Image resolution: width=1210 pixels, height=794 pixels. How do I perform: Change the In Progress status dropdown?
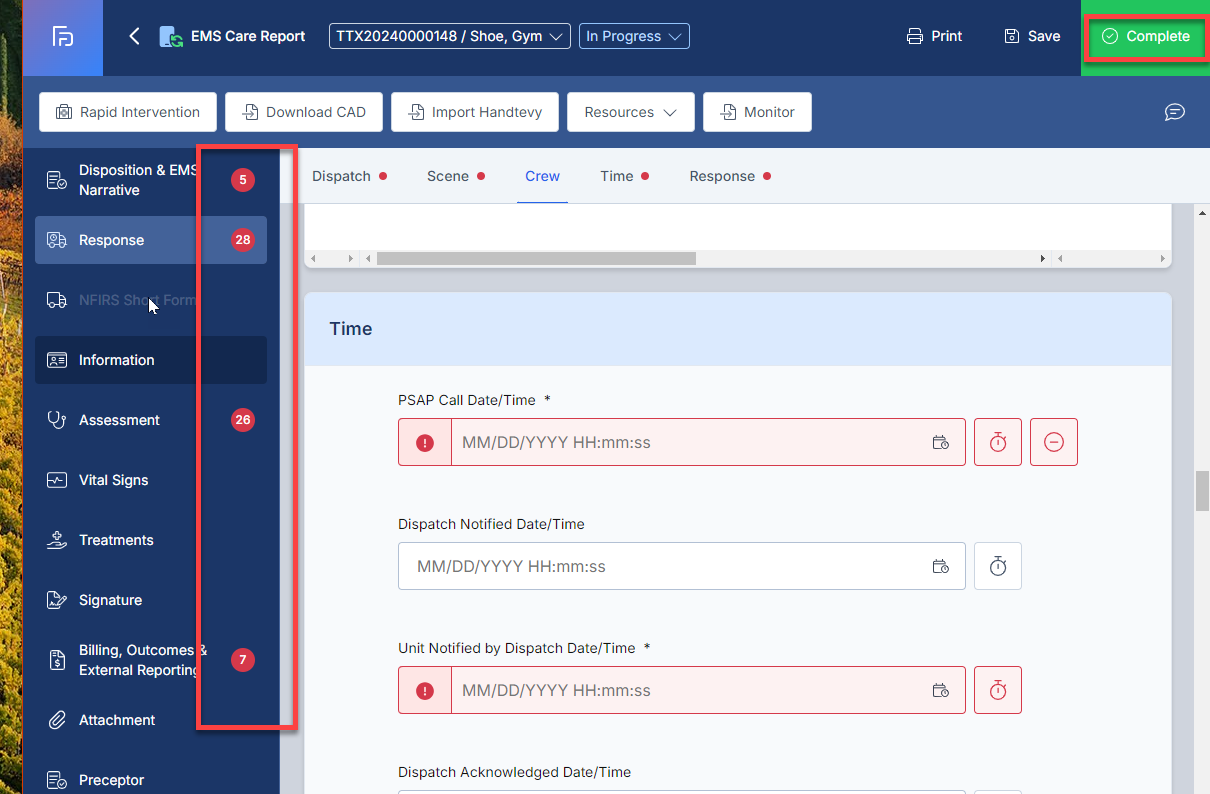(x=634, y=36)
